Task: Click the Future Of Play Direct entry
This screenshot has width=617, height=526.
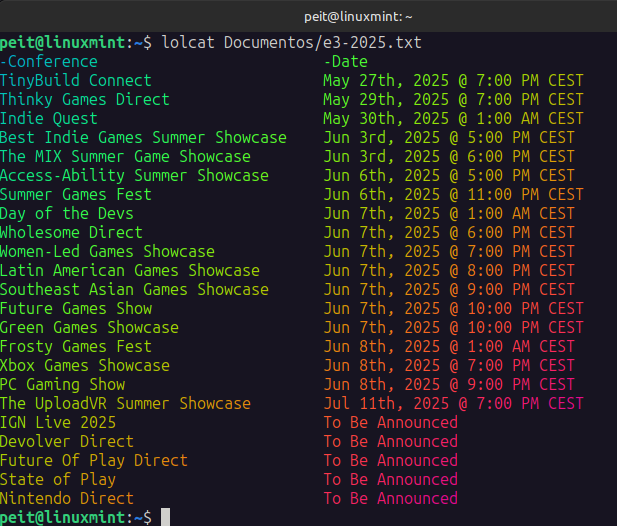Action: click(x=94, y=461)
